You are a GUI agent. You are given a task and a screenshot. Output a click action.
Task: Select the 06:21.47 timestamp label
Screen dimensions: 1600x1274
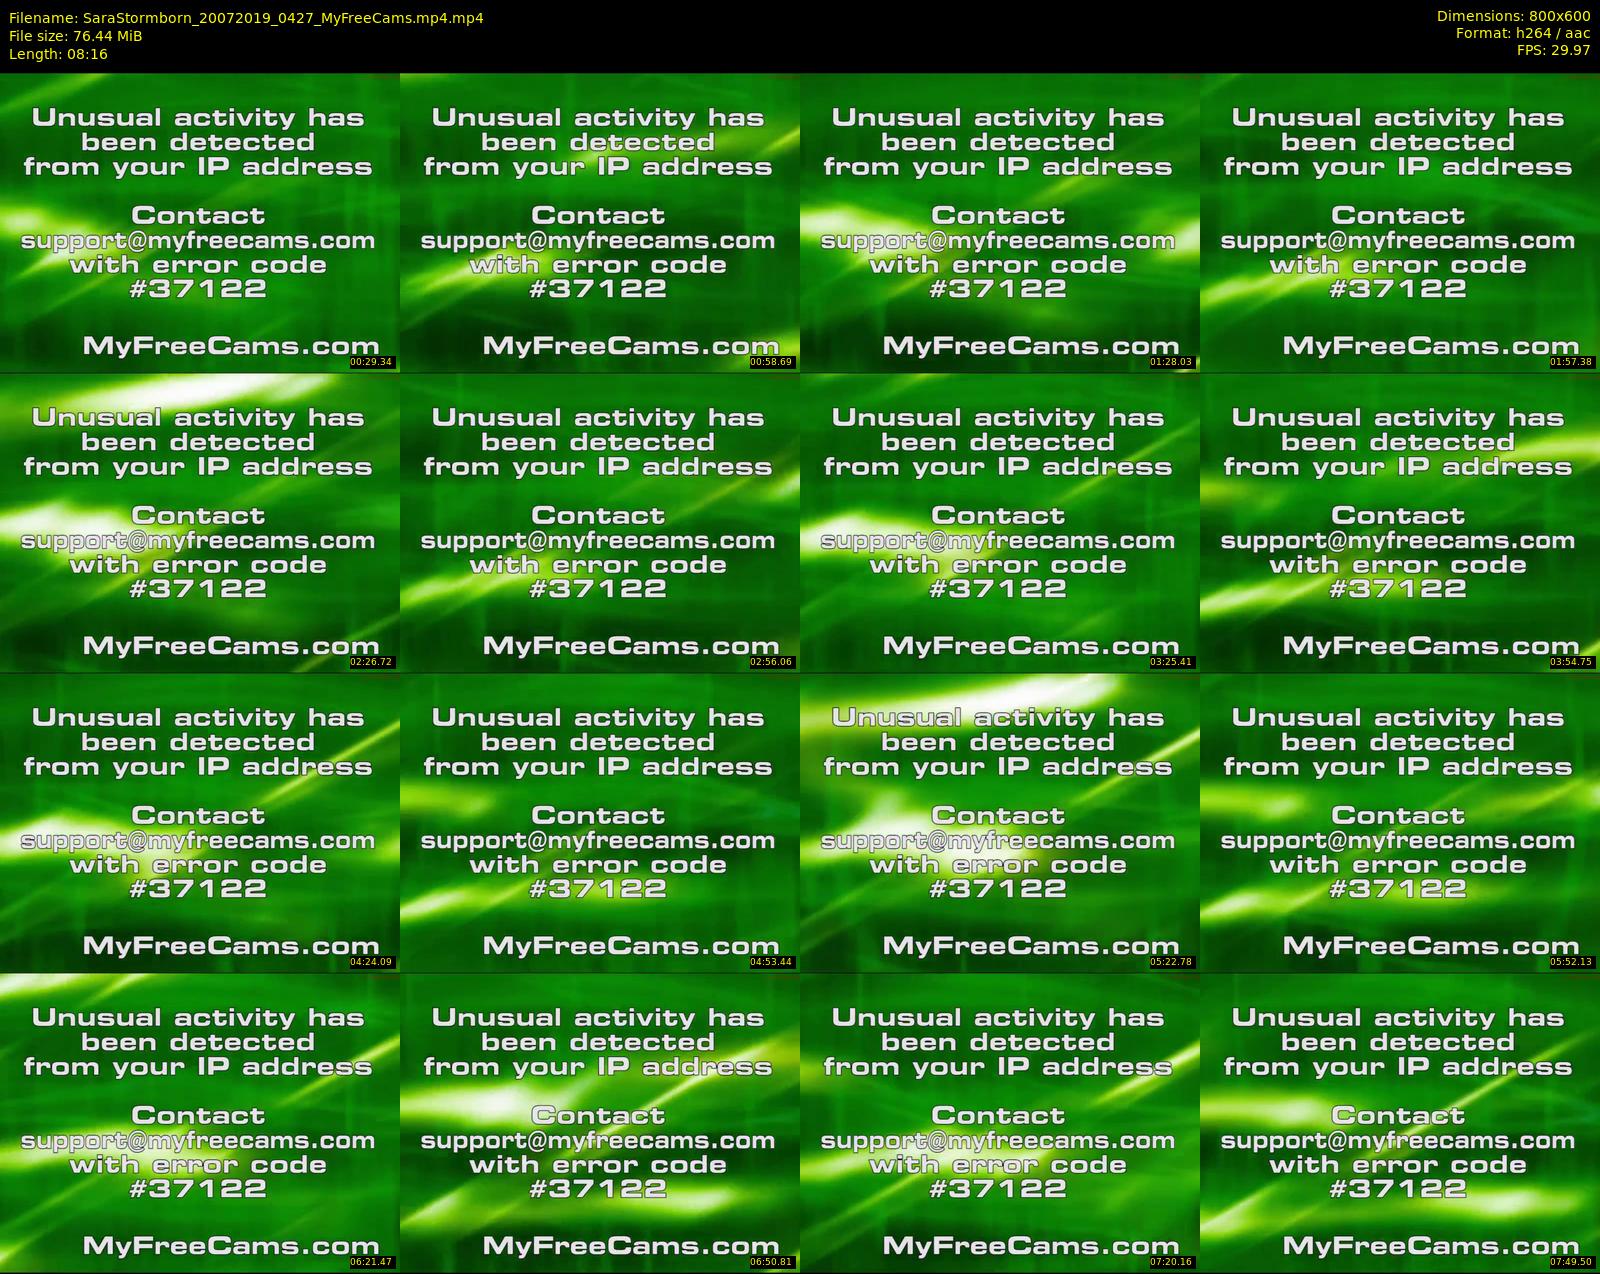click(372, 1262)
